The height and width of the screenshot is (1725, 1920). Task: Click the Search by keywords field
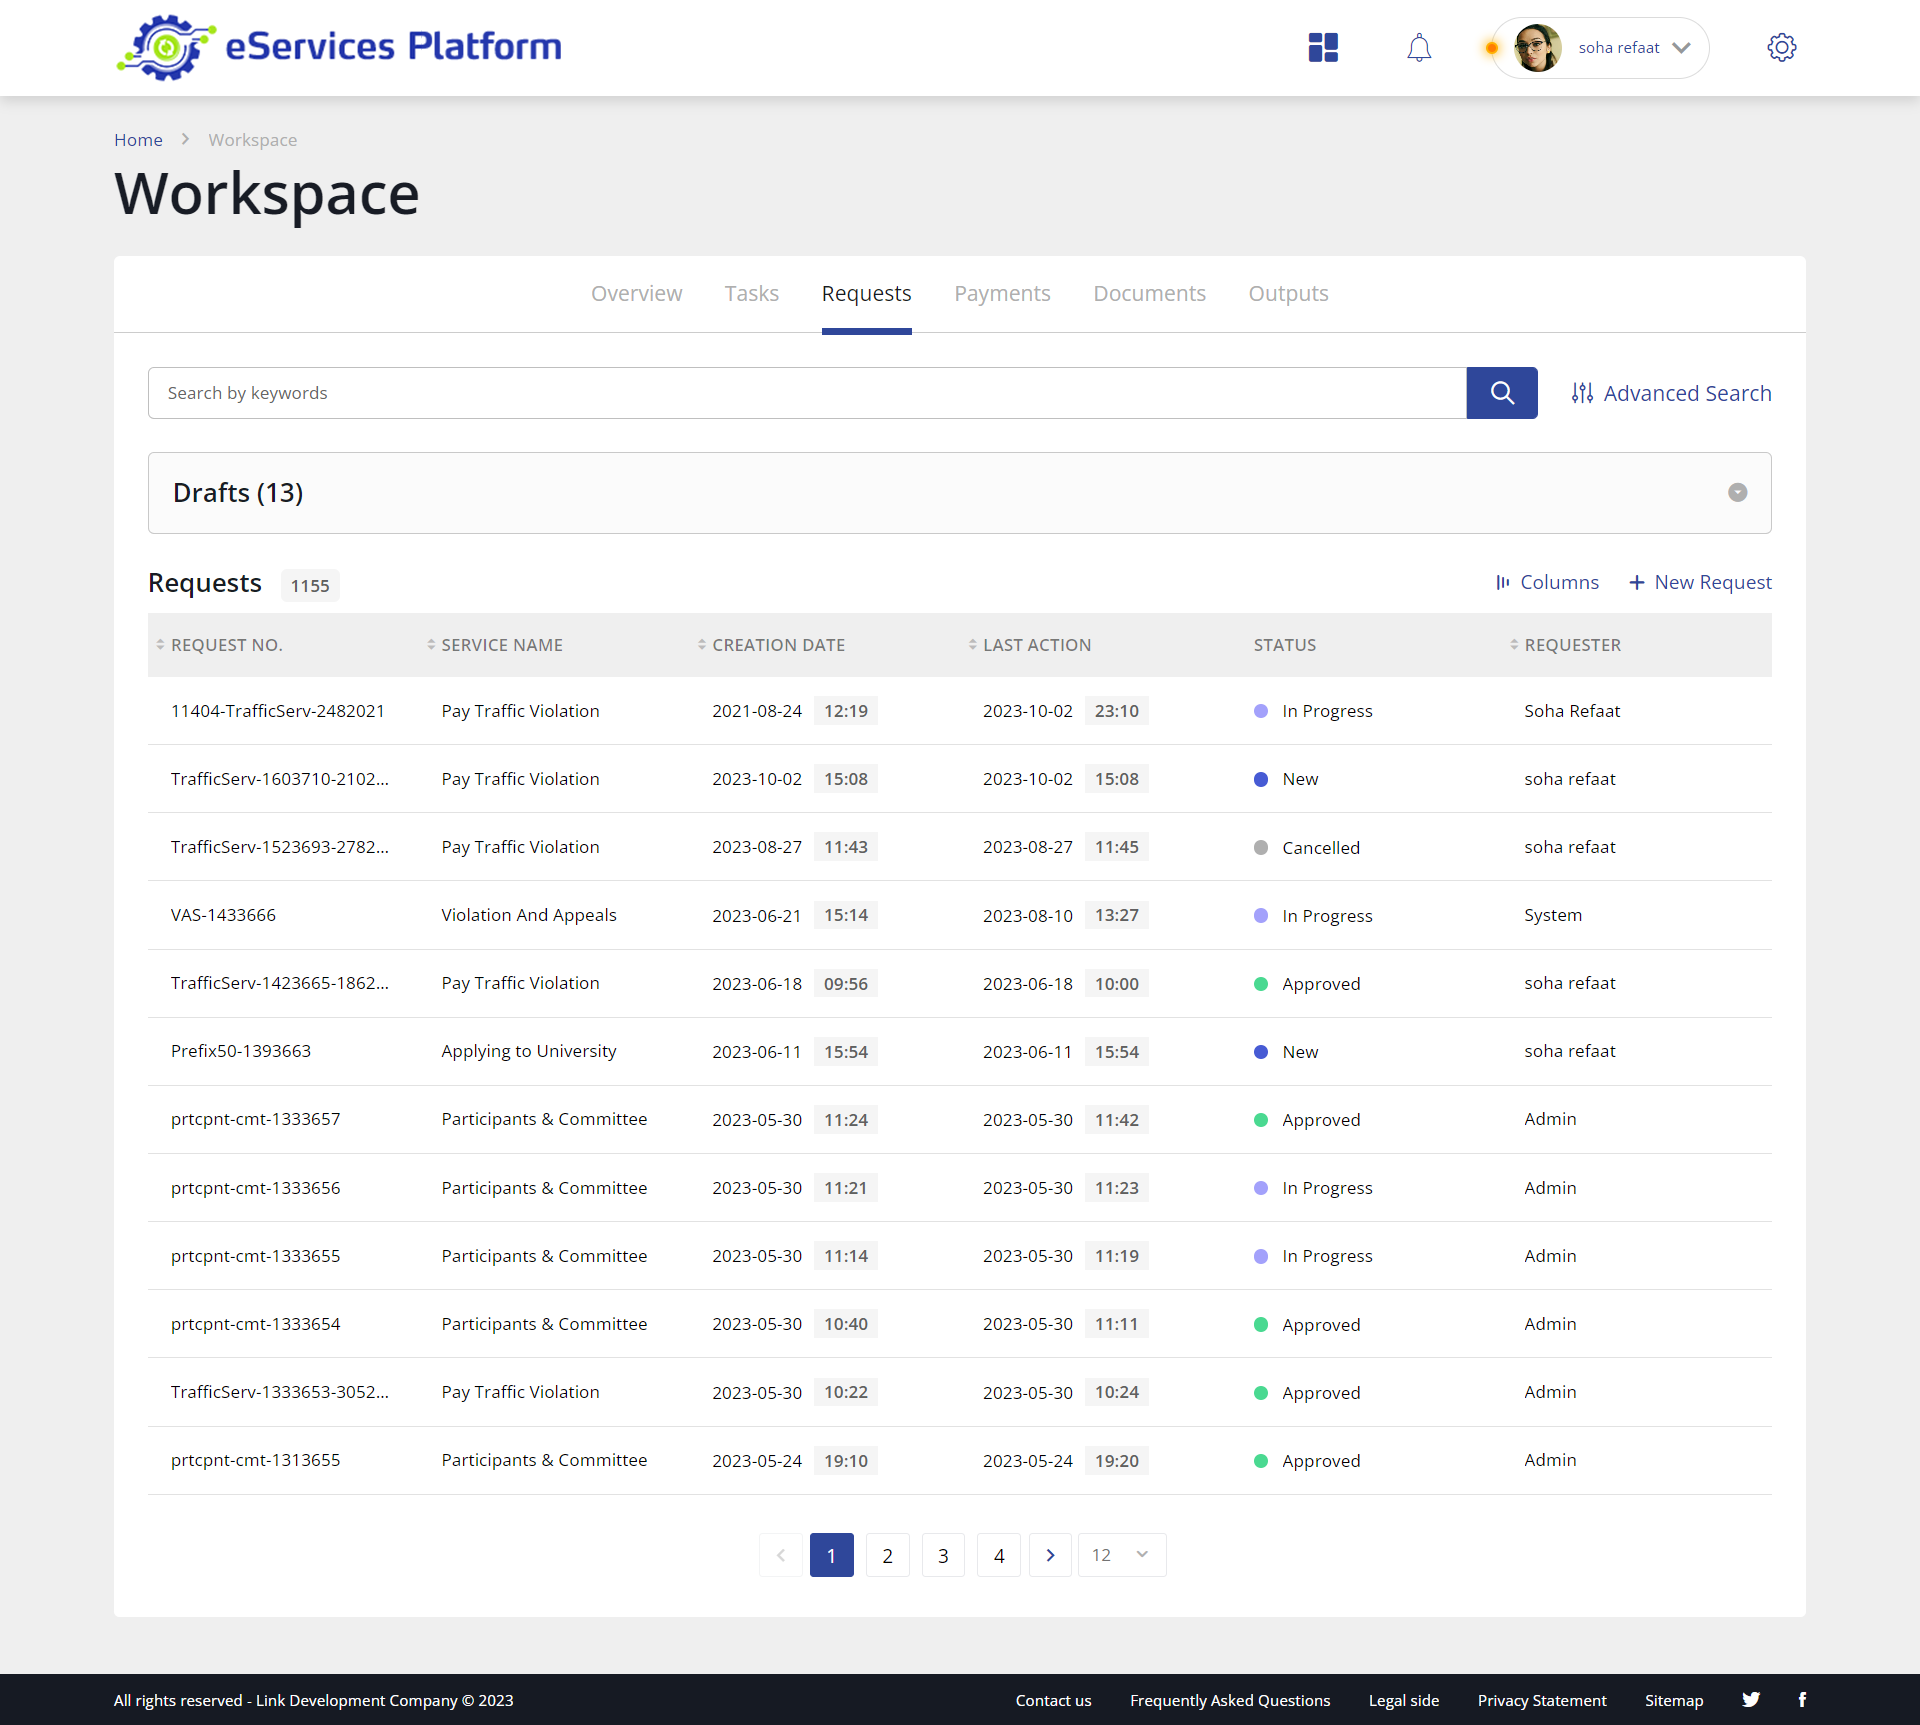click(700, 392)
